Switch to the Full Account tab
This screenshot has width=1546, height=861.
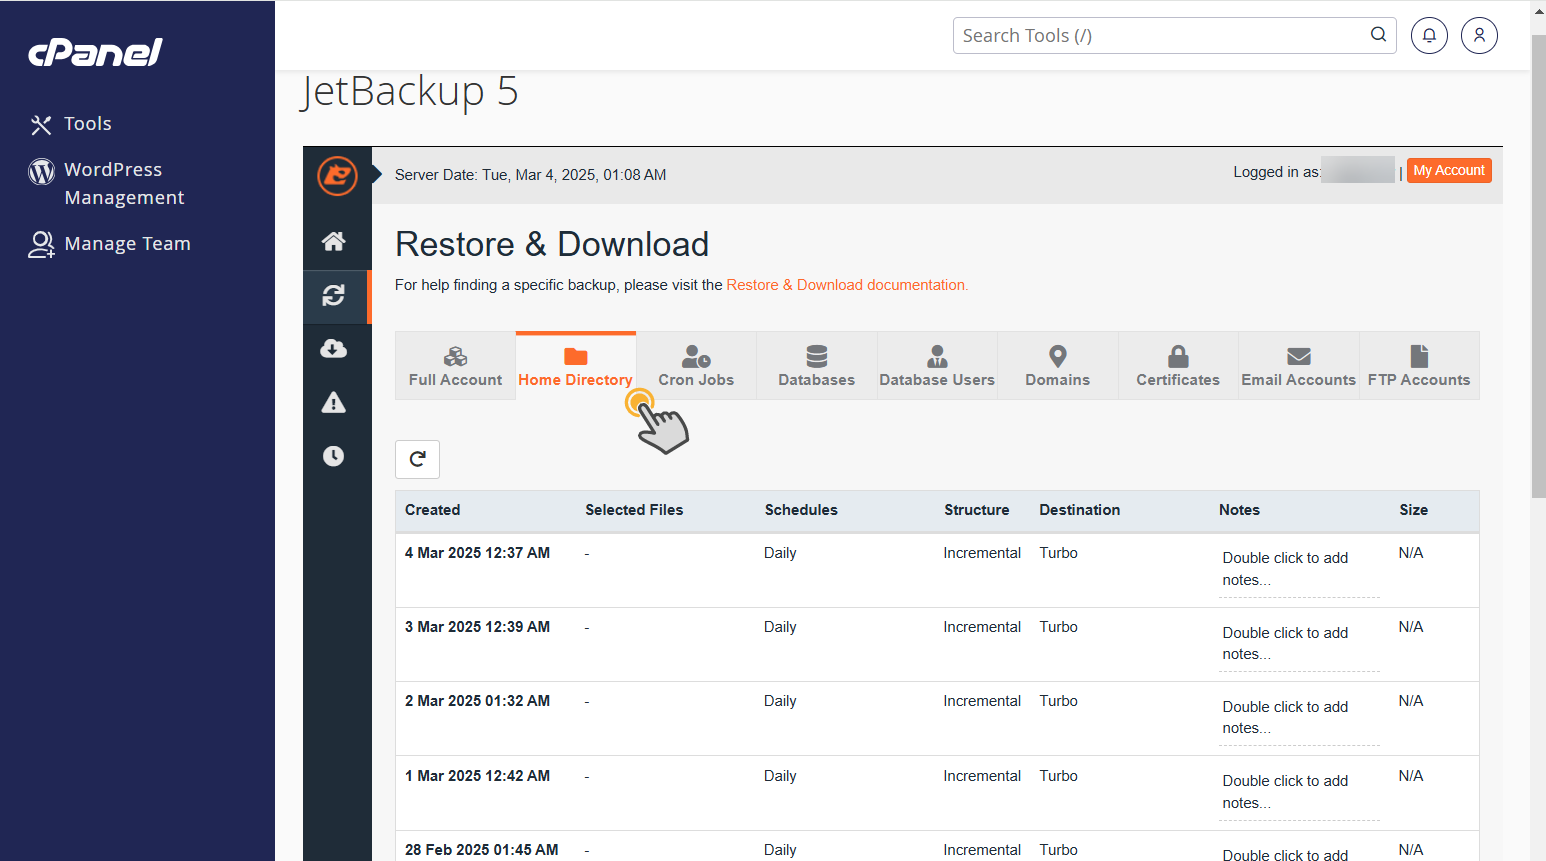pos(456,366)
